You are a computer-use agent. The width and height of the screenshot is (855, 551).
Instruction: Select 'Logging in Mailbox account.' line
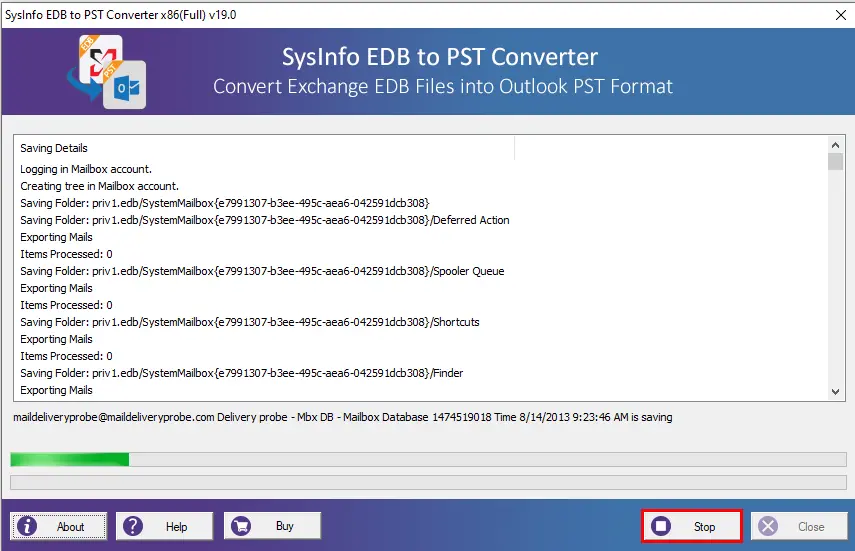point(86,169)
